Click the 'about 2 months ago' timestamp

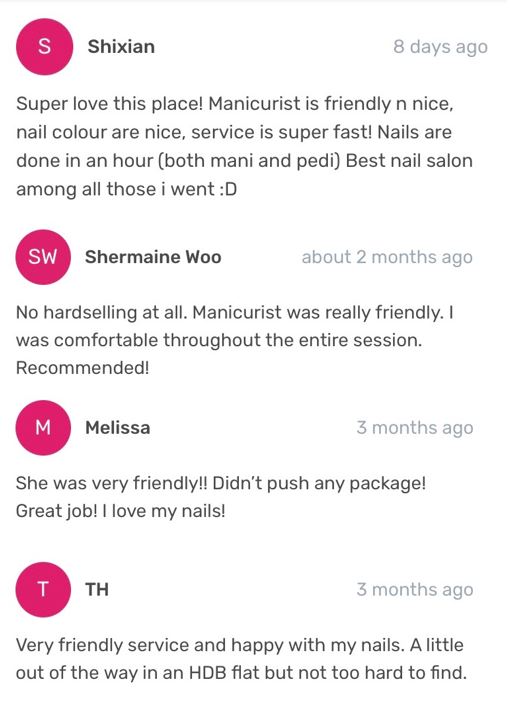387,258
